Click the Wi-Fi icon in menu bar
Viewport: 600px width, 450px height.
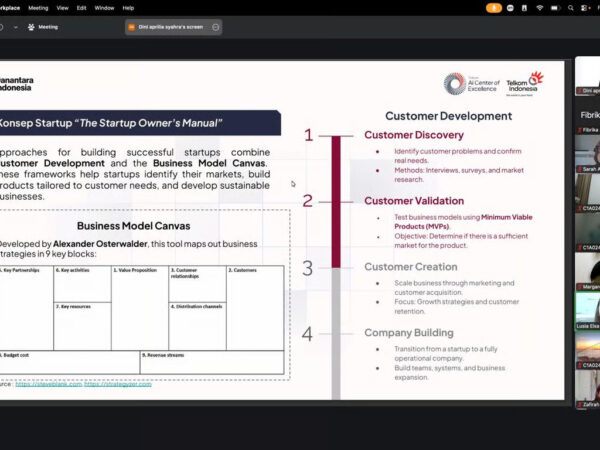pyautogui.click(x=540, y=7)
